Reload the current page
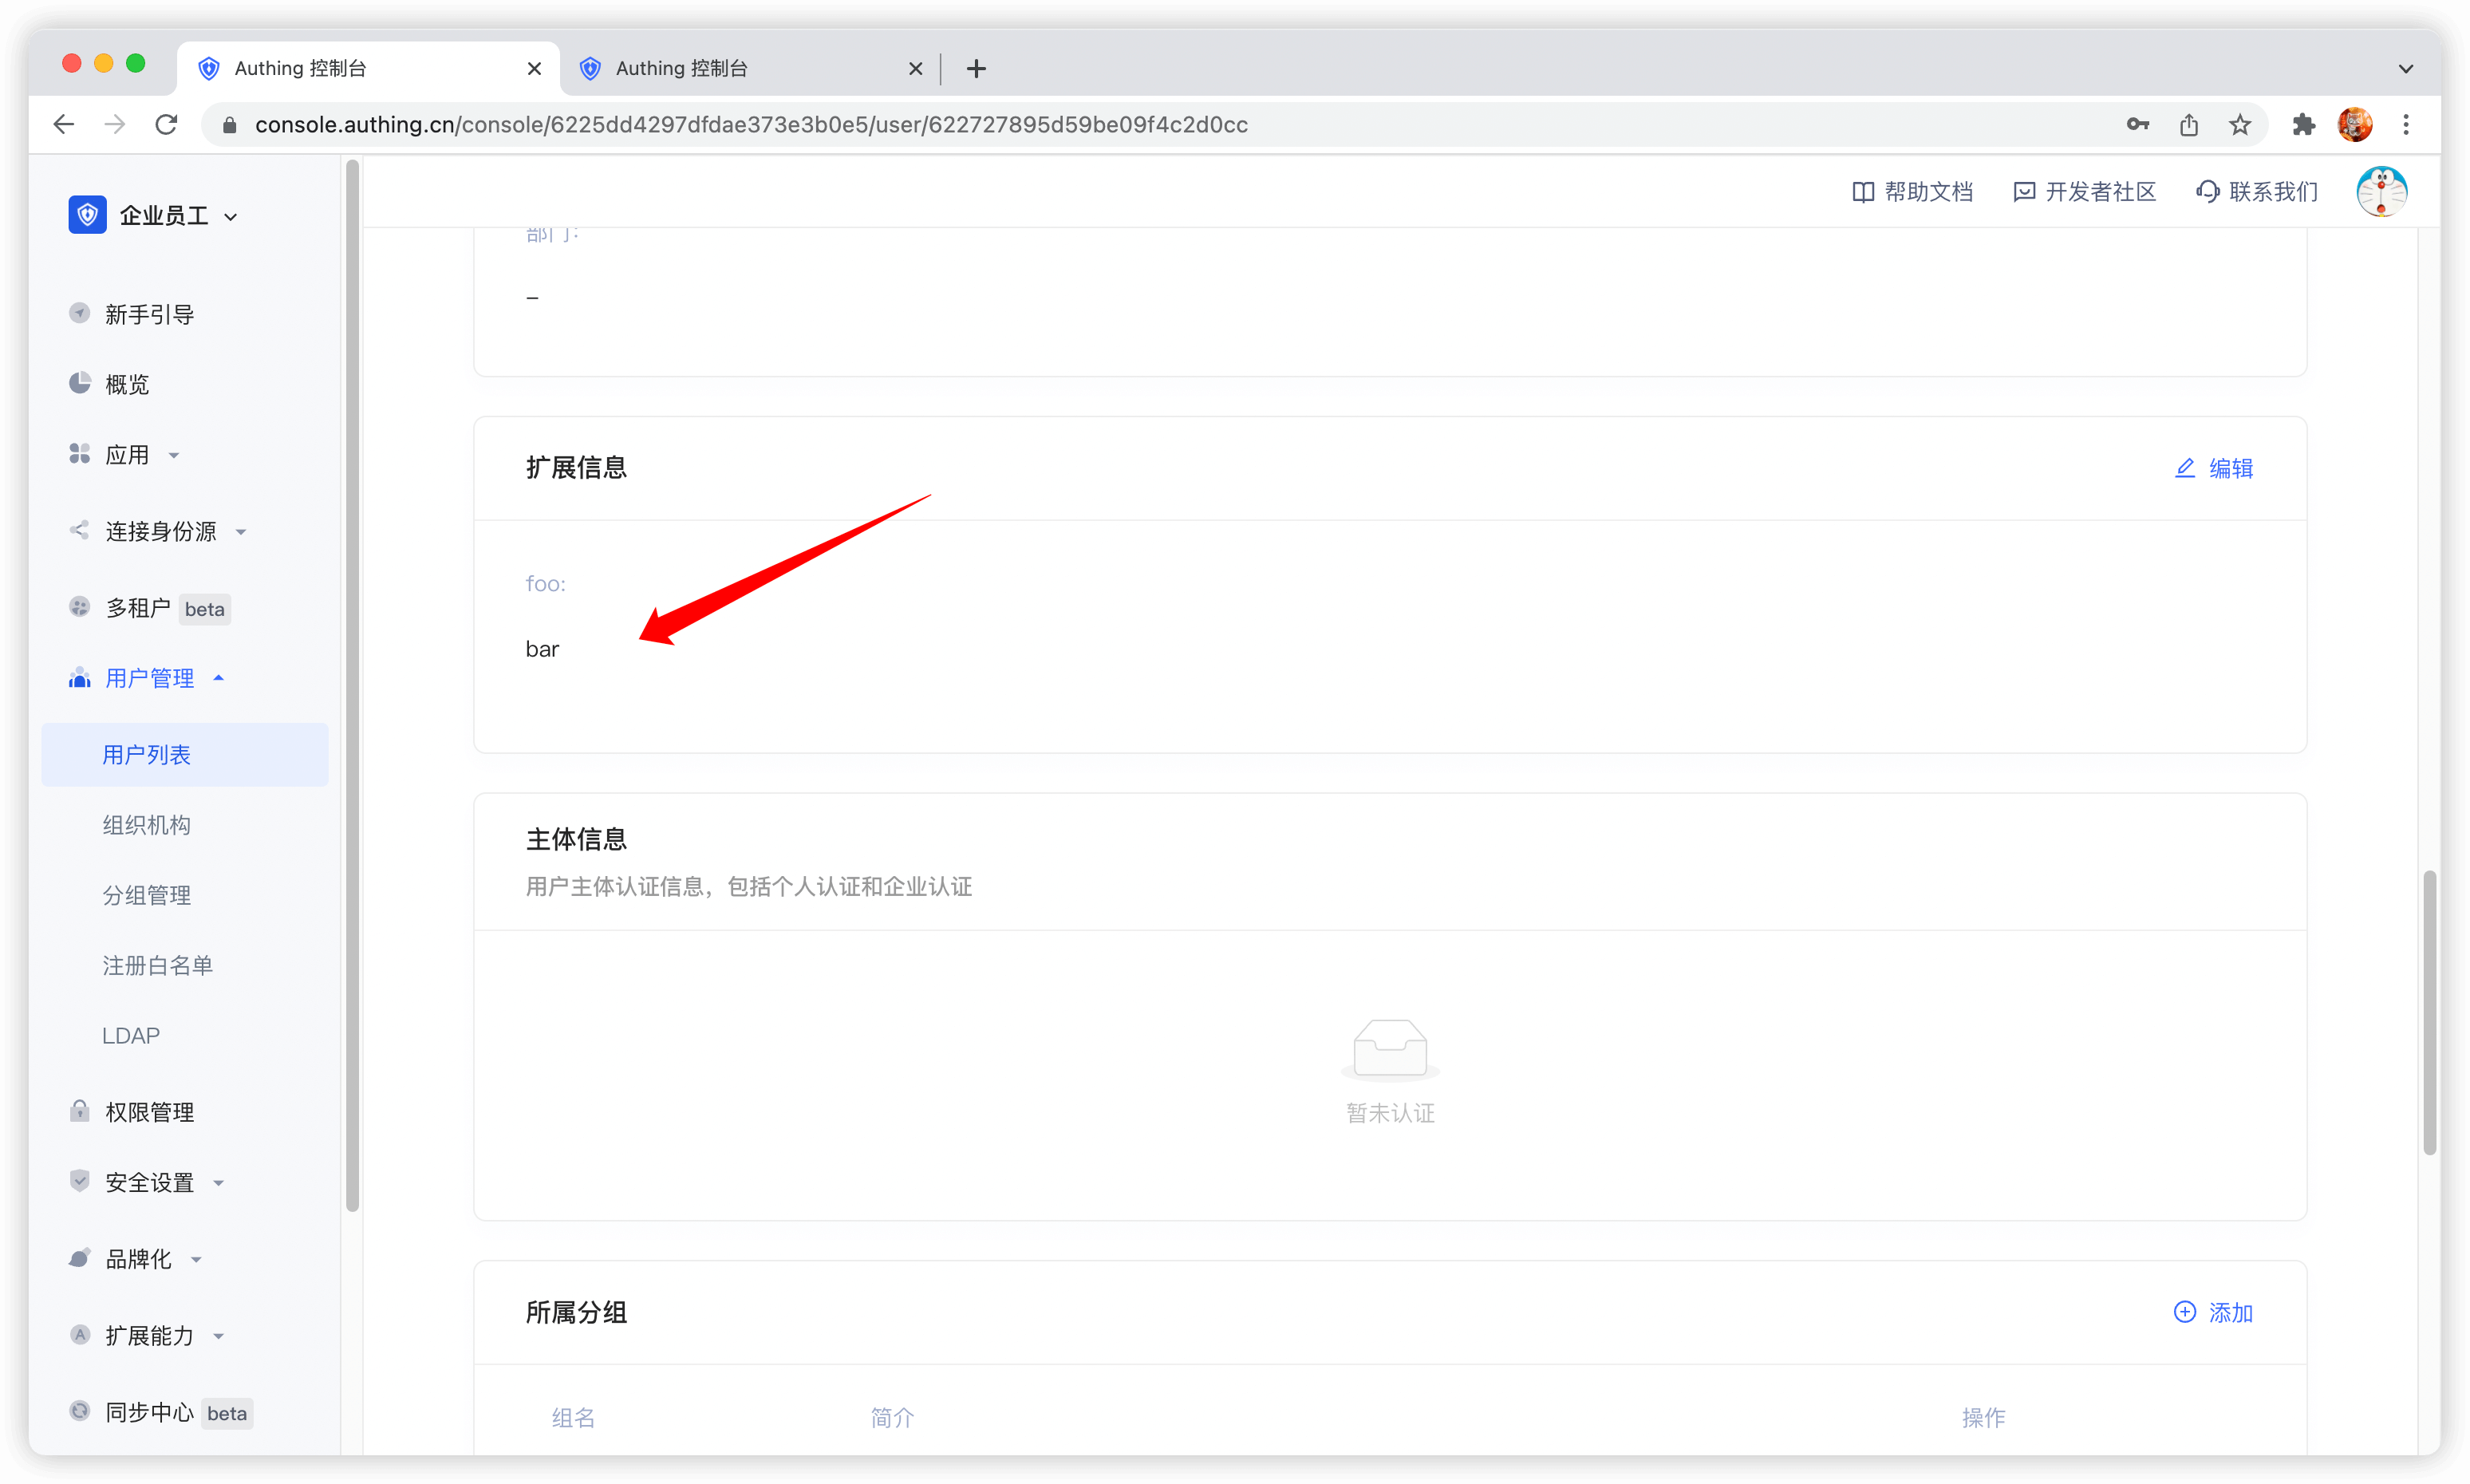The width and height of the screenshot is (2470, 1484). (166, 124)
